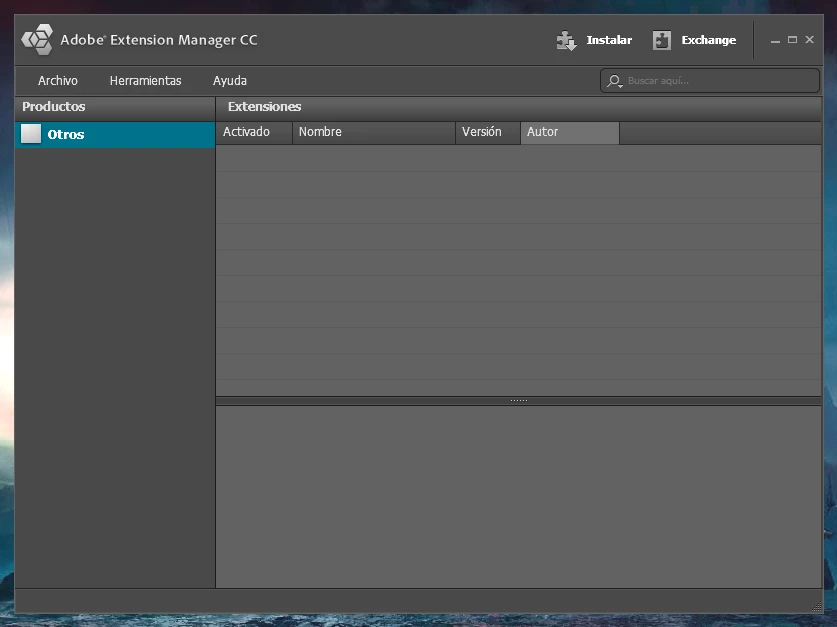Open Adobe Exchange via Exchange label
This screenshot has width=837, height=627.
click(x=709, y=40)
